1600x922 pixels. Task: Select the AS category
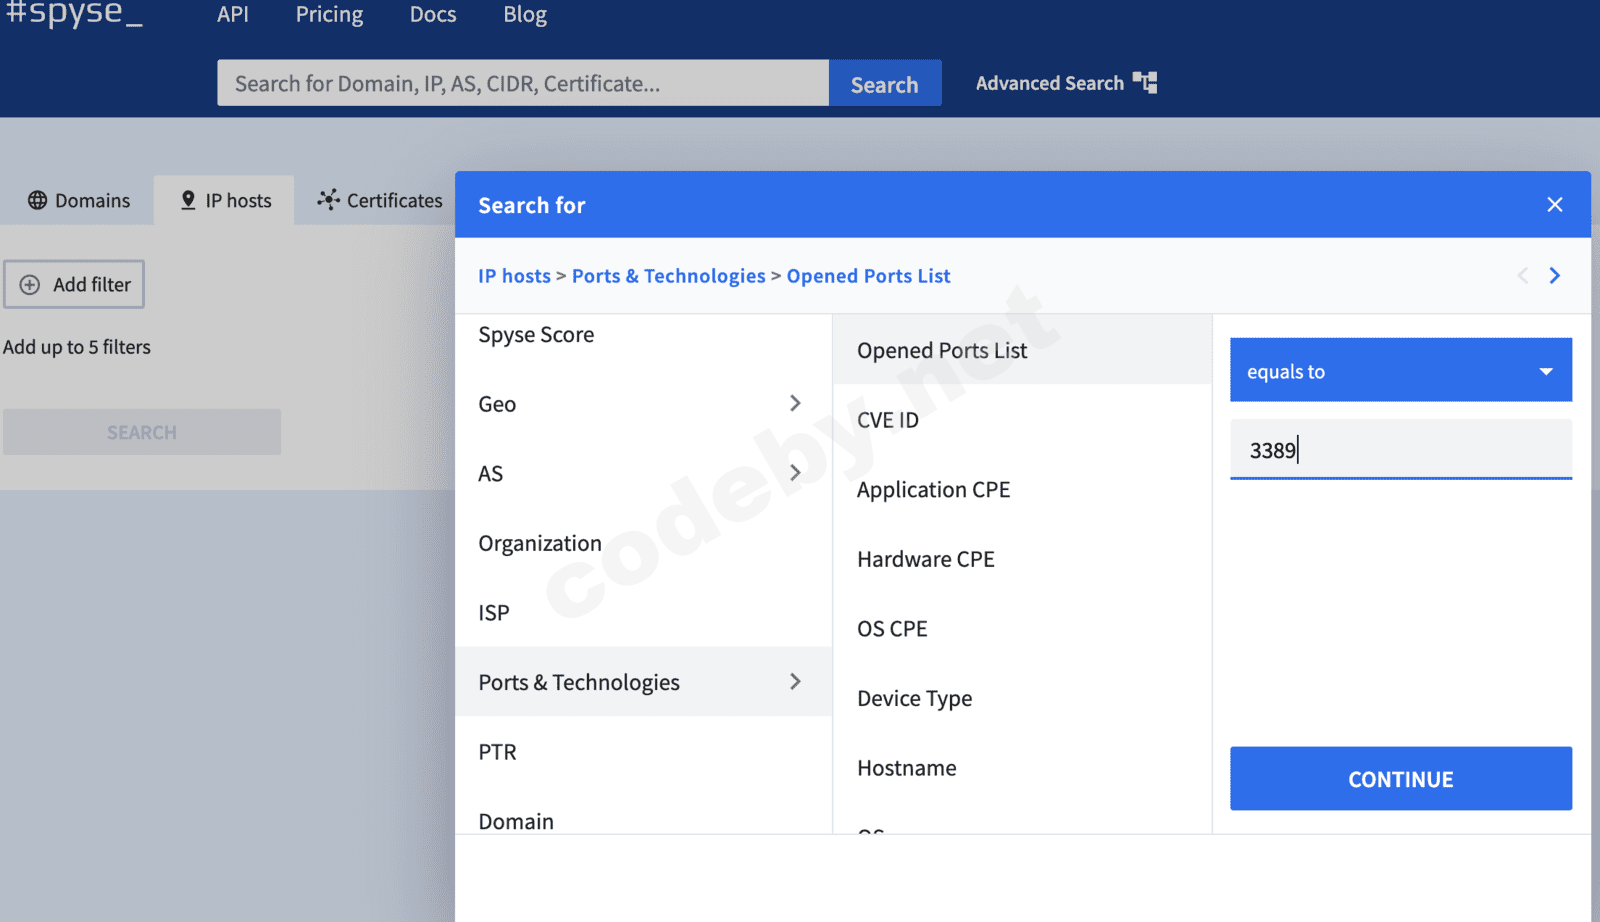point(644,473)
